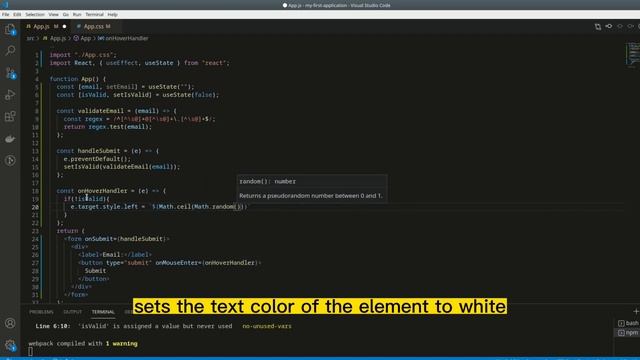Click line number 18 in the gutter
The image size is (640, 360).
(x=35, y=191)
